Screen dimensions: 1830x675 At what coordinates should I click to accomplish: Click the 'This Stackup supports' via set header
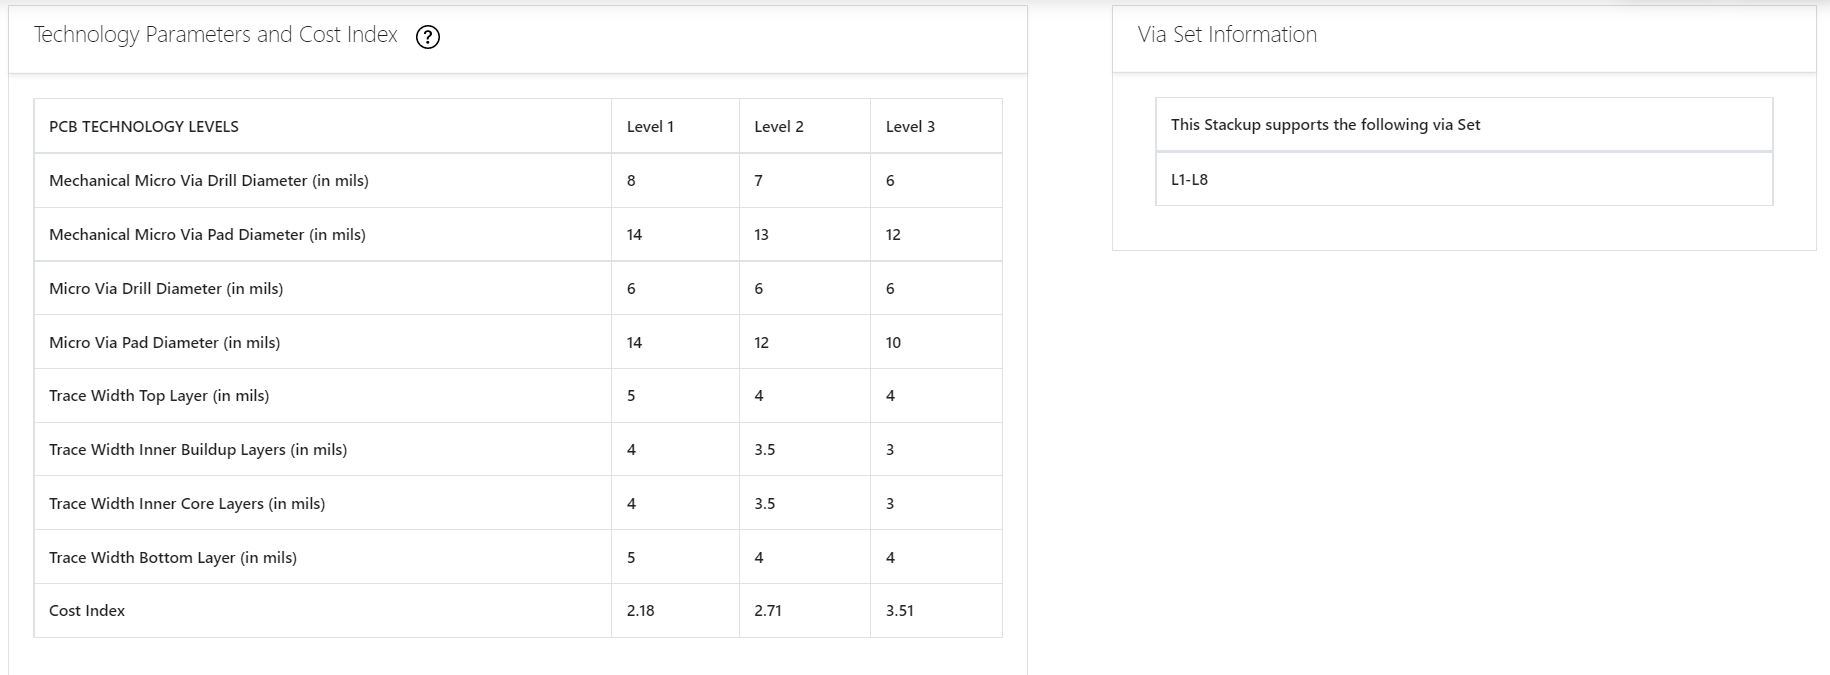pyautogui.click(x=1325, y=125)
